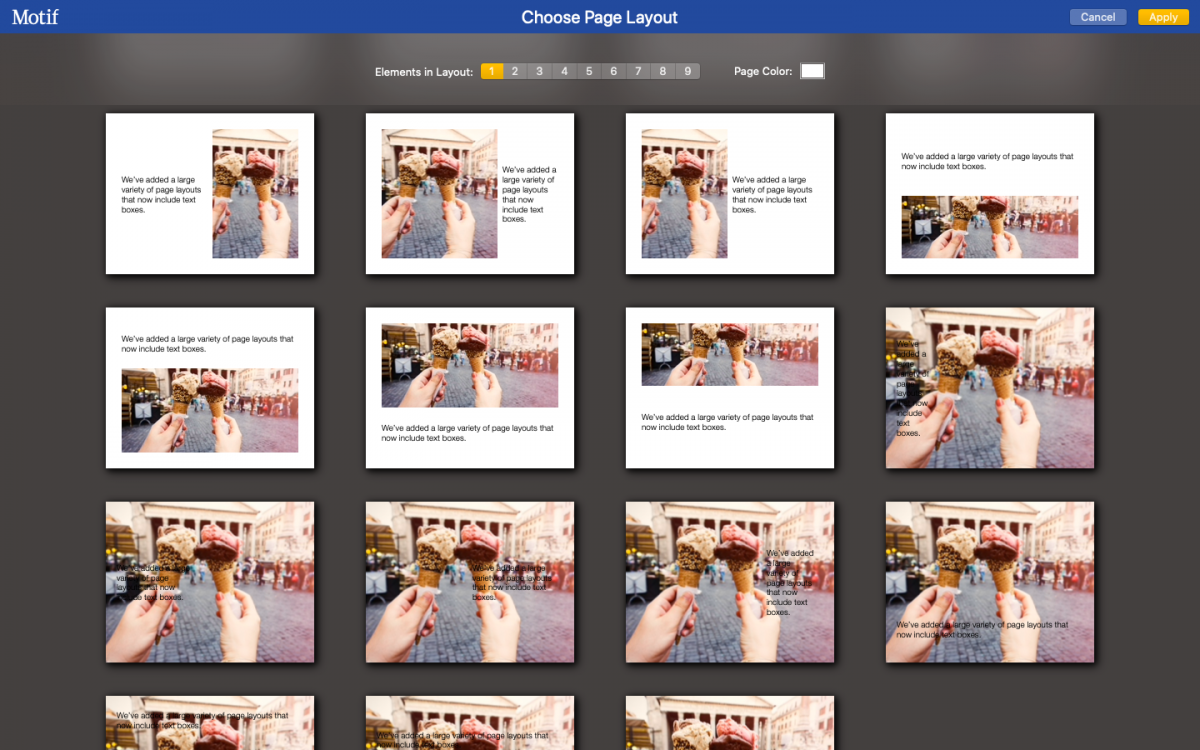
Task: Select 1 element in layout
Action: coord(491,71)
